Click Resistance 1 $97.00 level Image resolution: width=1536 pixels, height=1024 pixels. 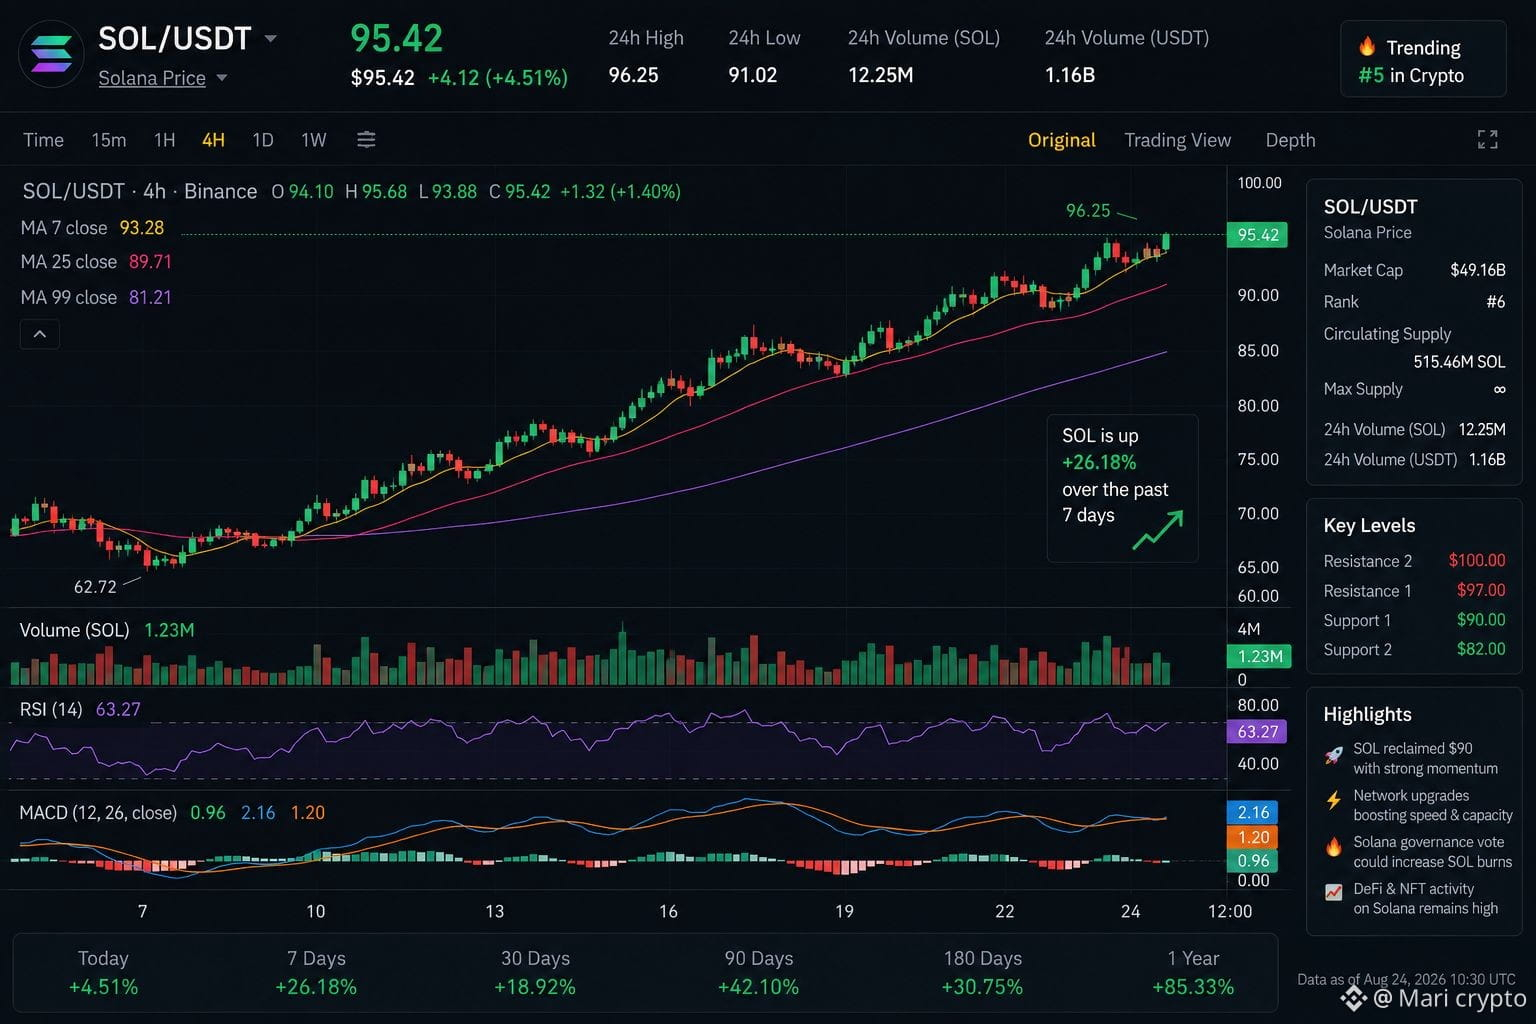[1414, 591]
